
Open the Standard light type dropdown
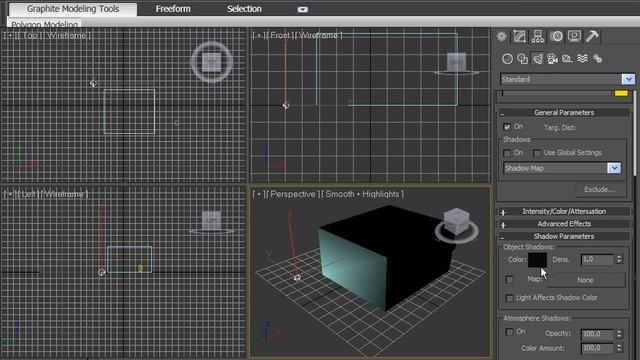coord(629,79)
